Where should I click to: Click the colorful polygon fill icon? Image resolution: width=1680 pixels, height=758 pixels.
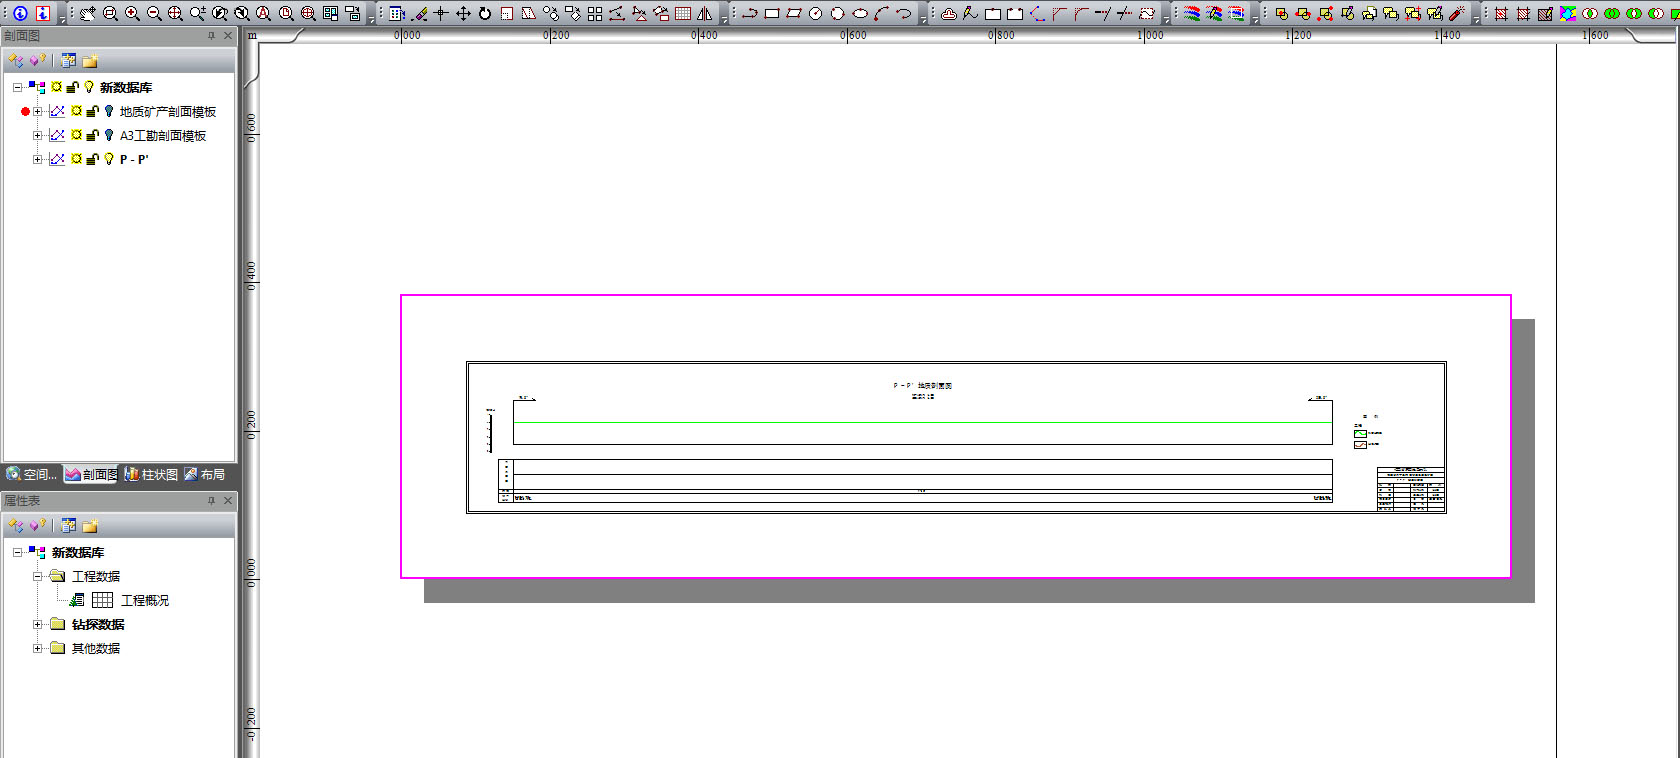click(x=1567, y=13)
